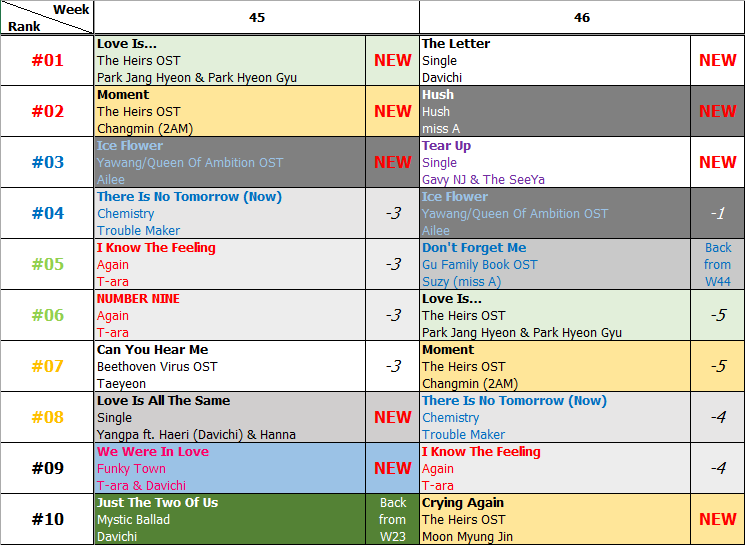Click 'Can You Hear Me' song cell
Image resolution: width=745 pixels, height=545 pixels.
pyautogui.click(x=230, y=366)
